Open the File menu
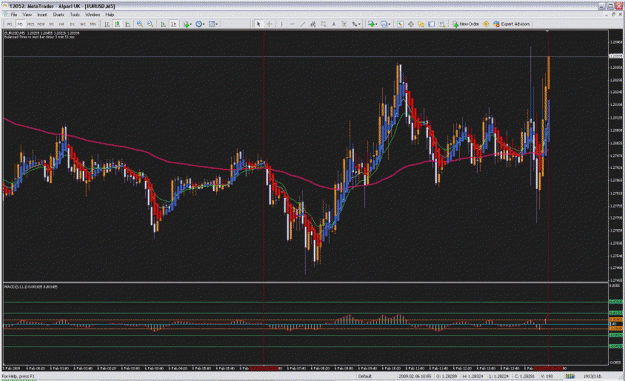This screenshot has height=381, width=625. click(14, 14)
